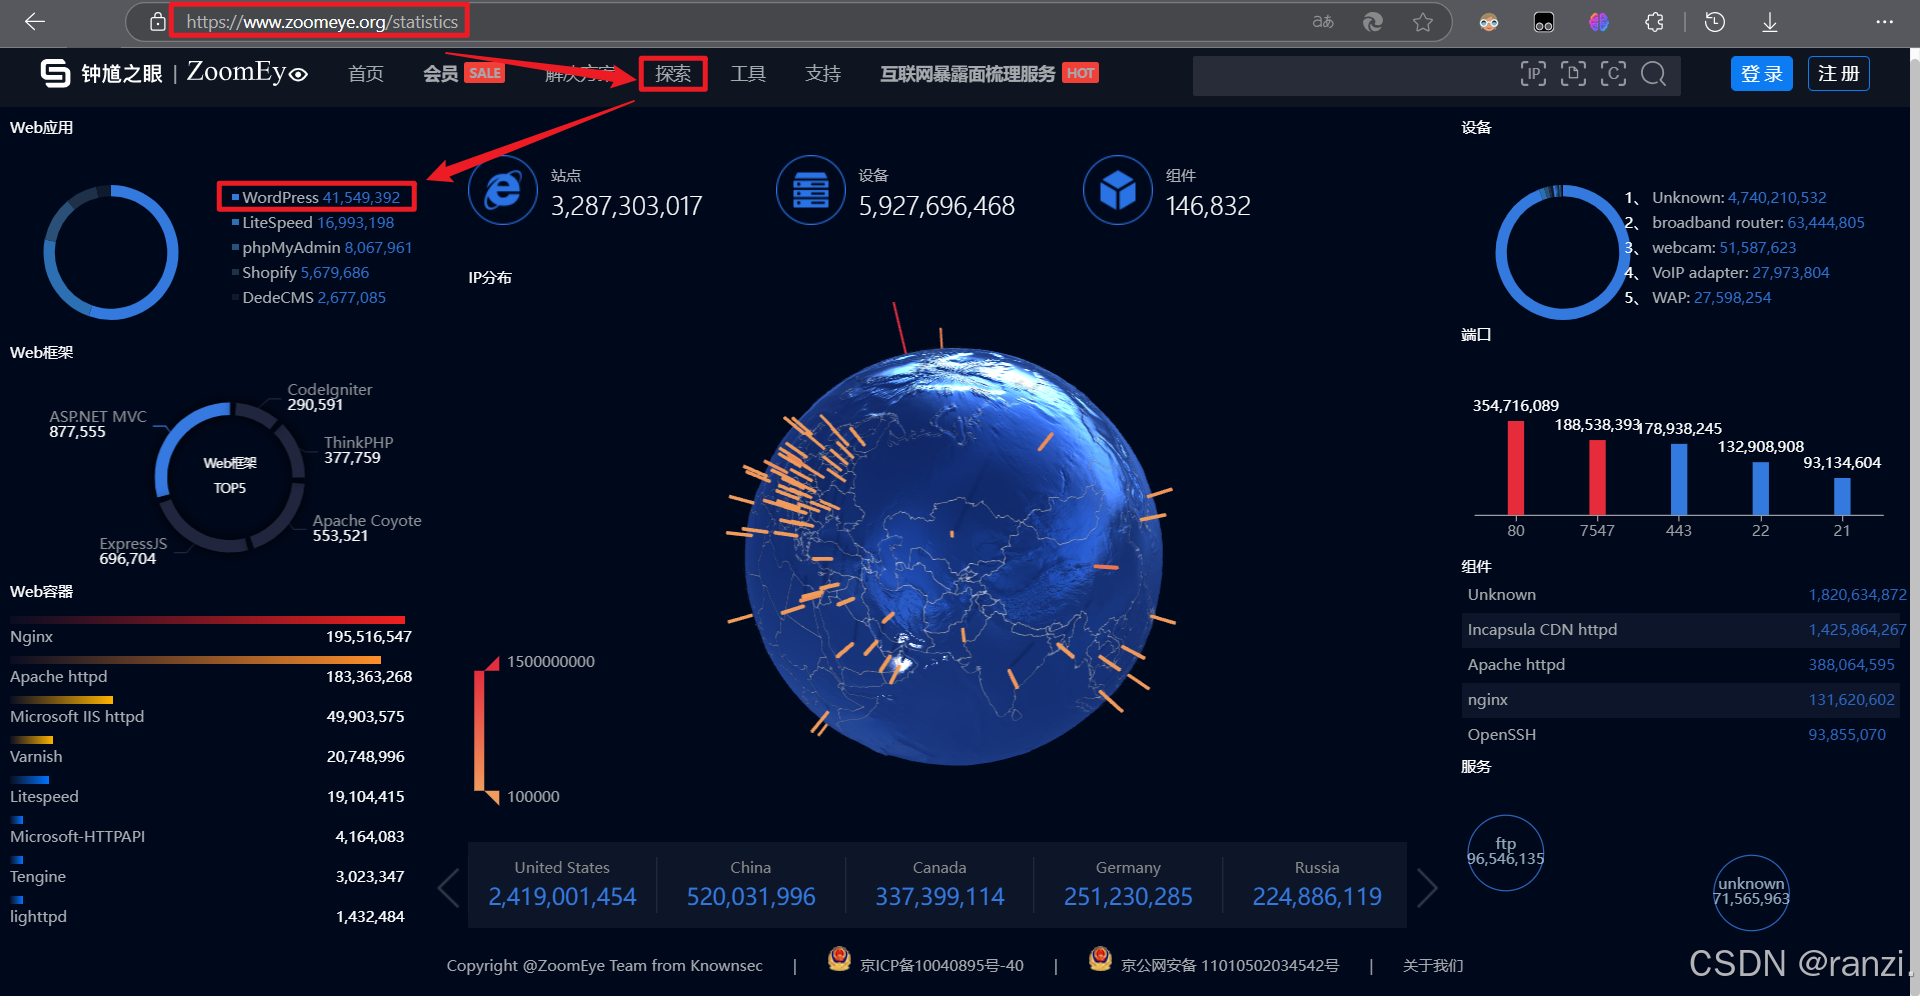Show next countries with right chevron
1920x996 pixels.
tap(1427, 887)
